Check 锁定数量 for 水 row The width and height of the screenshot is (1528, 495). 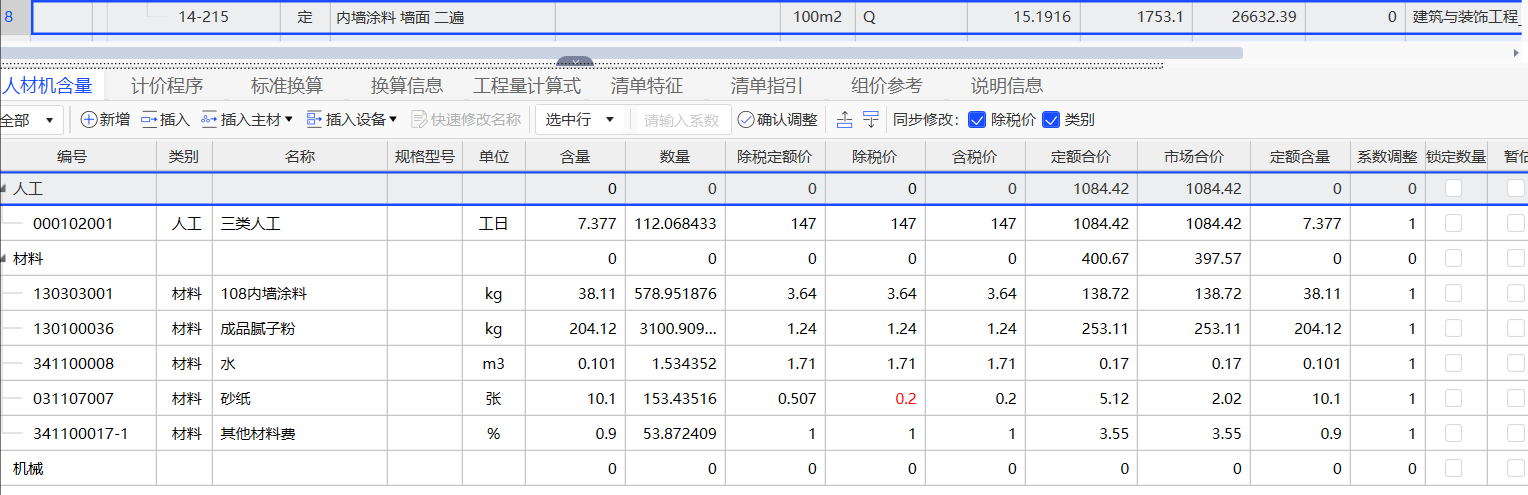point(1453,363)
